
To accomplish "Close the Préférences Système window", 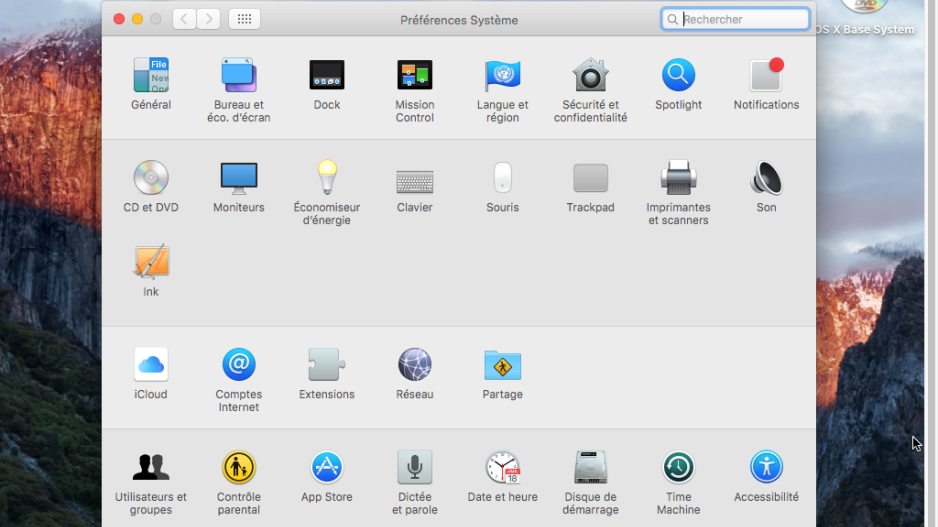I will pos(119,19).
